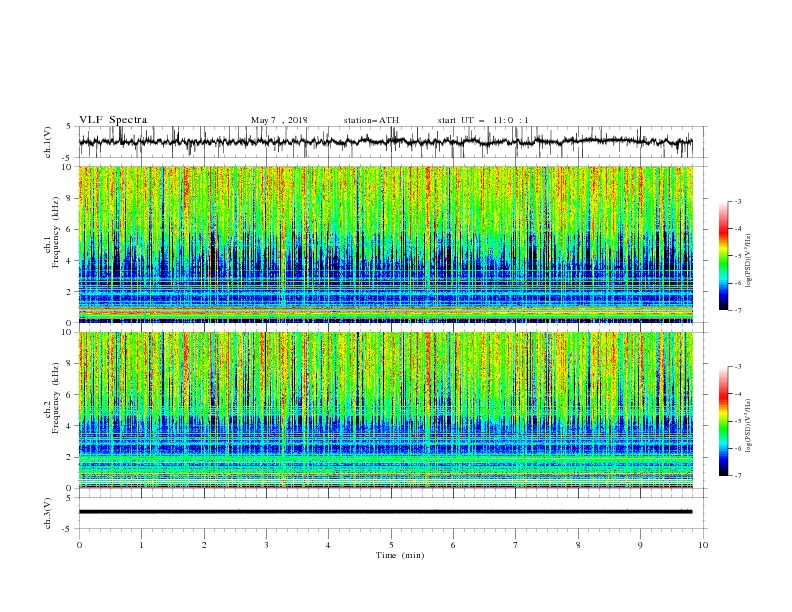Click the ch.3 flat black waveform trace
The width and height of the screenshot is (792, 612).
[385, 512]
